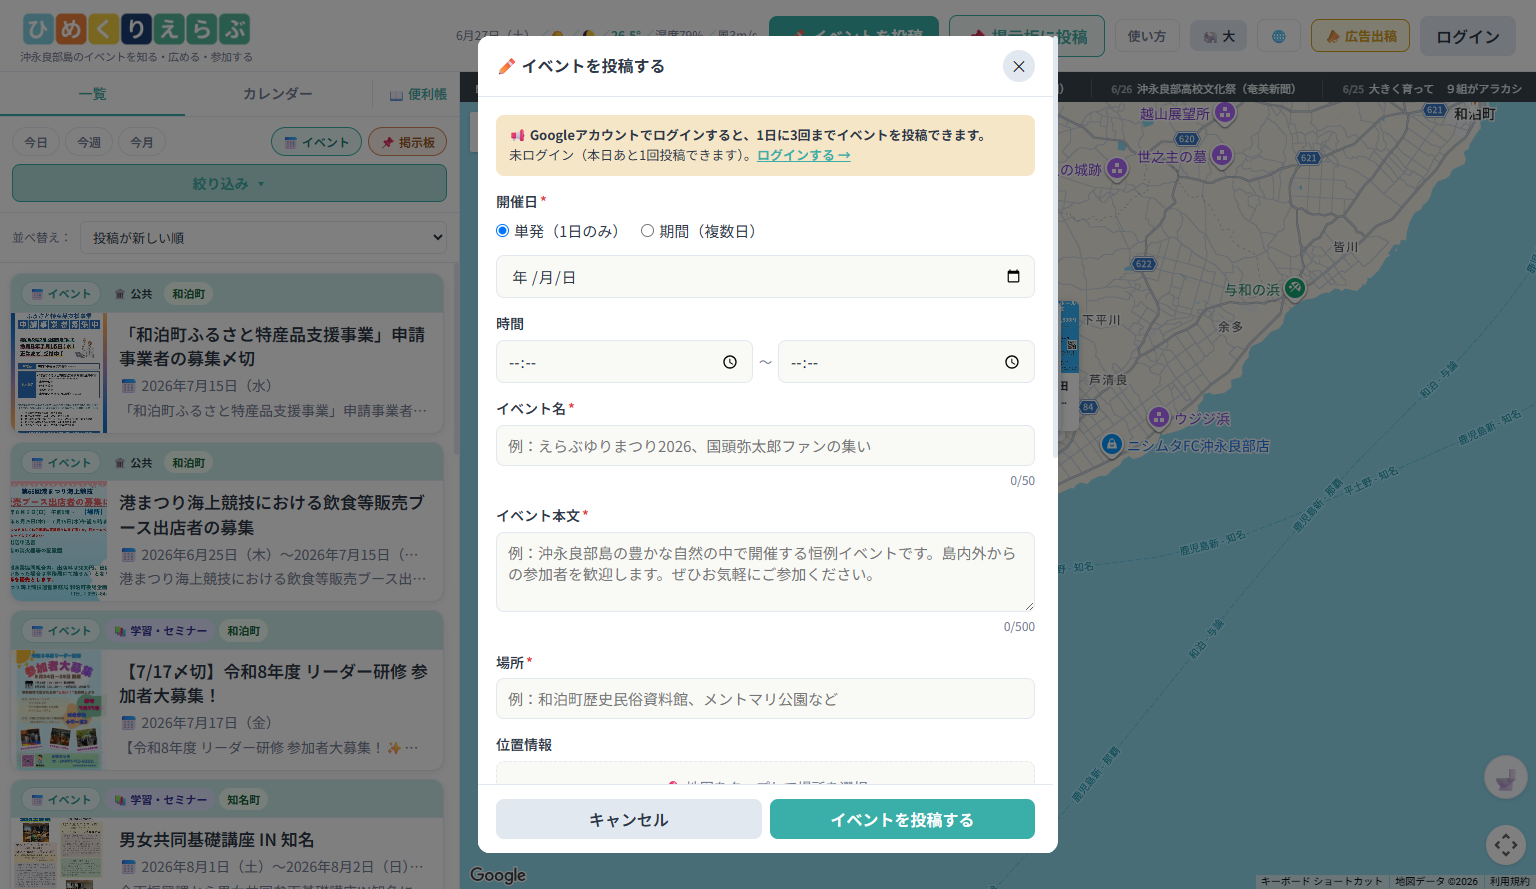
Task: Expand the 絞り込み filter panel
Action: tap(229, 184)
